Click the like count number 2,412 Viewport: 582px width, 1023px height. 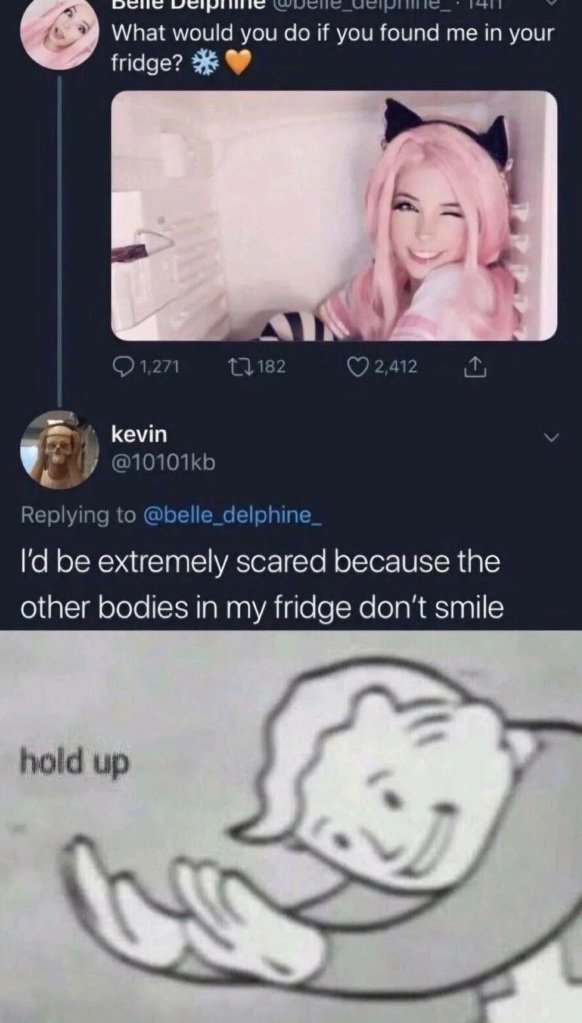395,368
